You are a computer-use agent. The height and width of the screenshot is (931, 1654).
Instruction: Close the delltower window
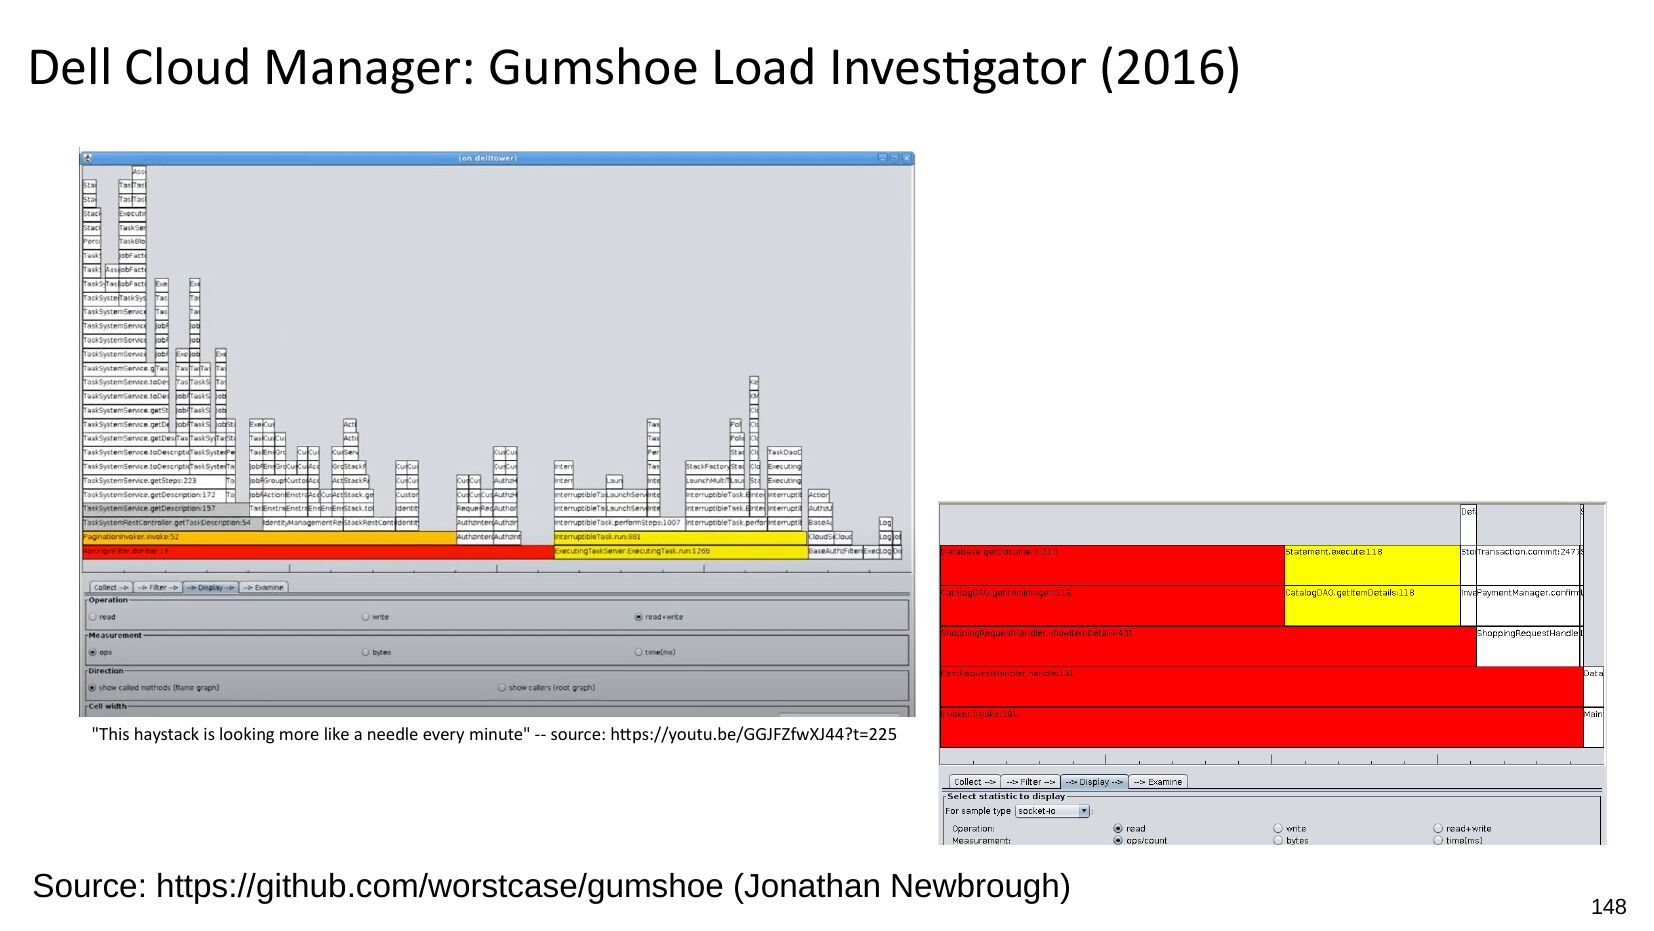click(x=907, y=158)
